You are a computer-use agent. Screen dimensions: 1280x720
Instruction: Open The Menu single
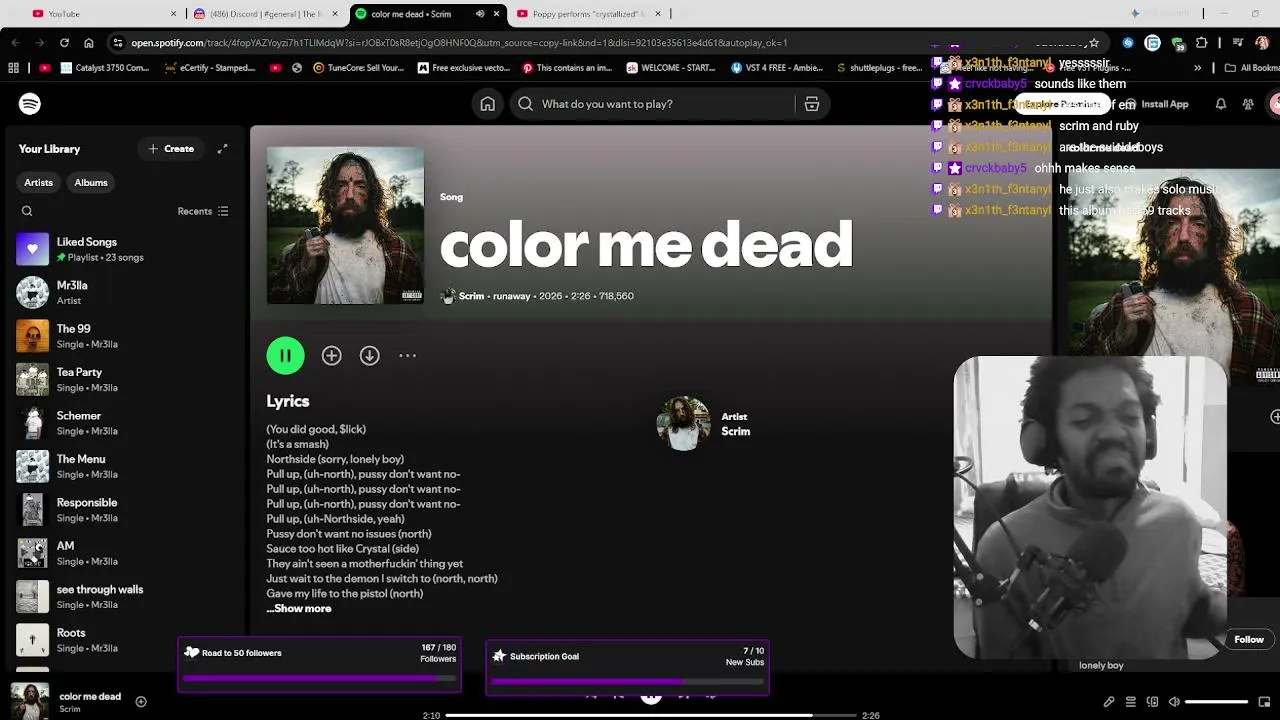(123, 466)
